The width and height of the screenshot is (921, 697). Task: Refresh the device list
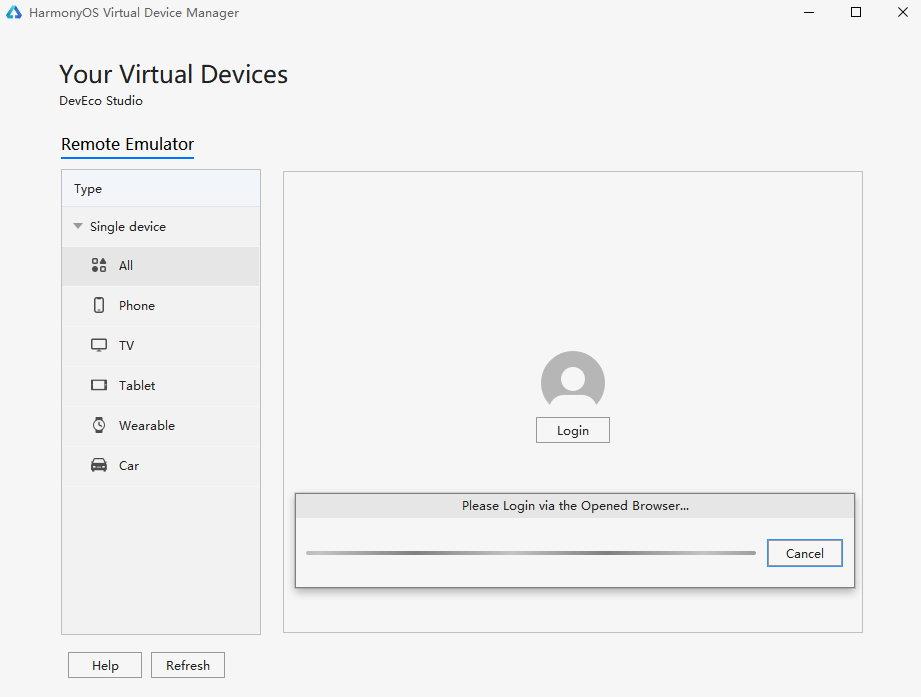188,665
